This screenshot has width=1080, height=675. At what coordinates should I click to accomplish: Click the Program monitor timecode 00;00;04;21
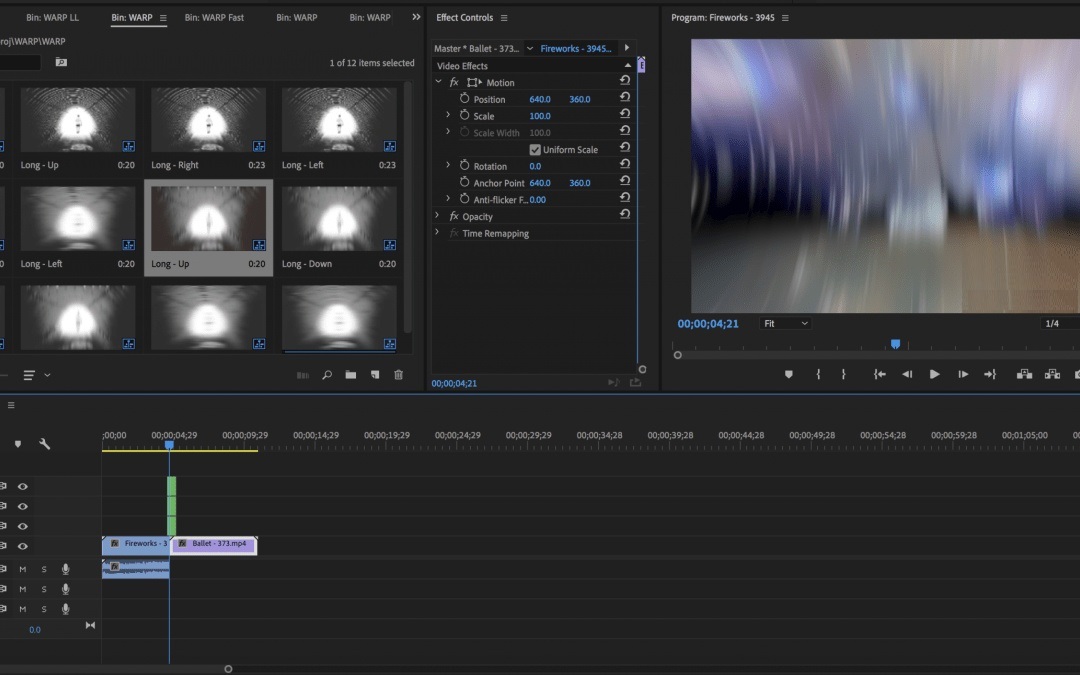click(707, 323)
